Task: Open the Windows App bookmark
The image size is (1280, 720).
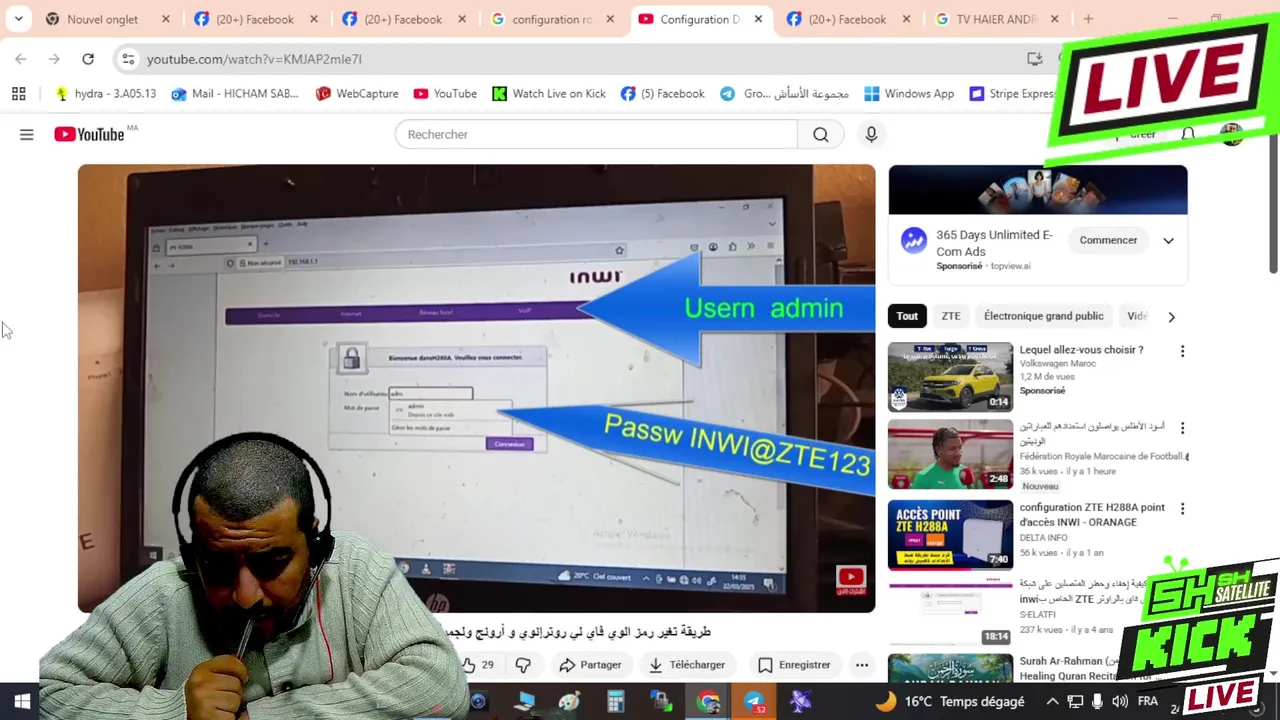Action: (x=909, y=93)
